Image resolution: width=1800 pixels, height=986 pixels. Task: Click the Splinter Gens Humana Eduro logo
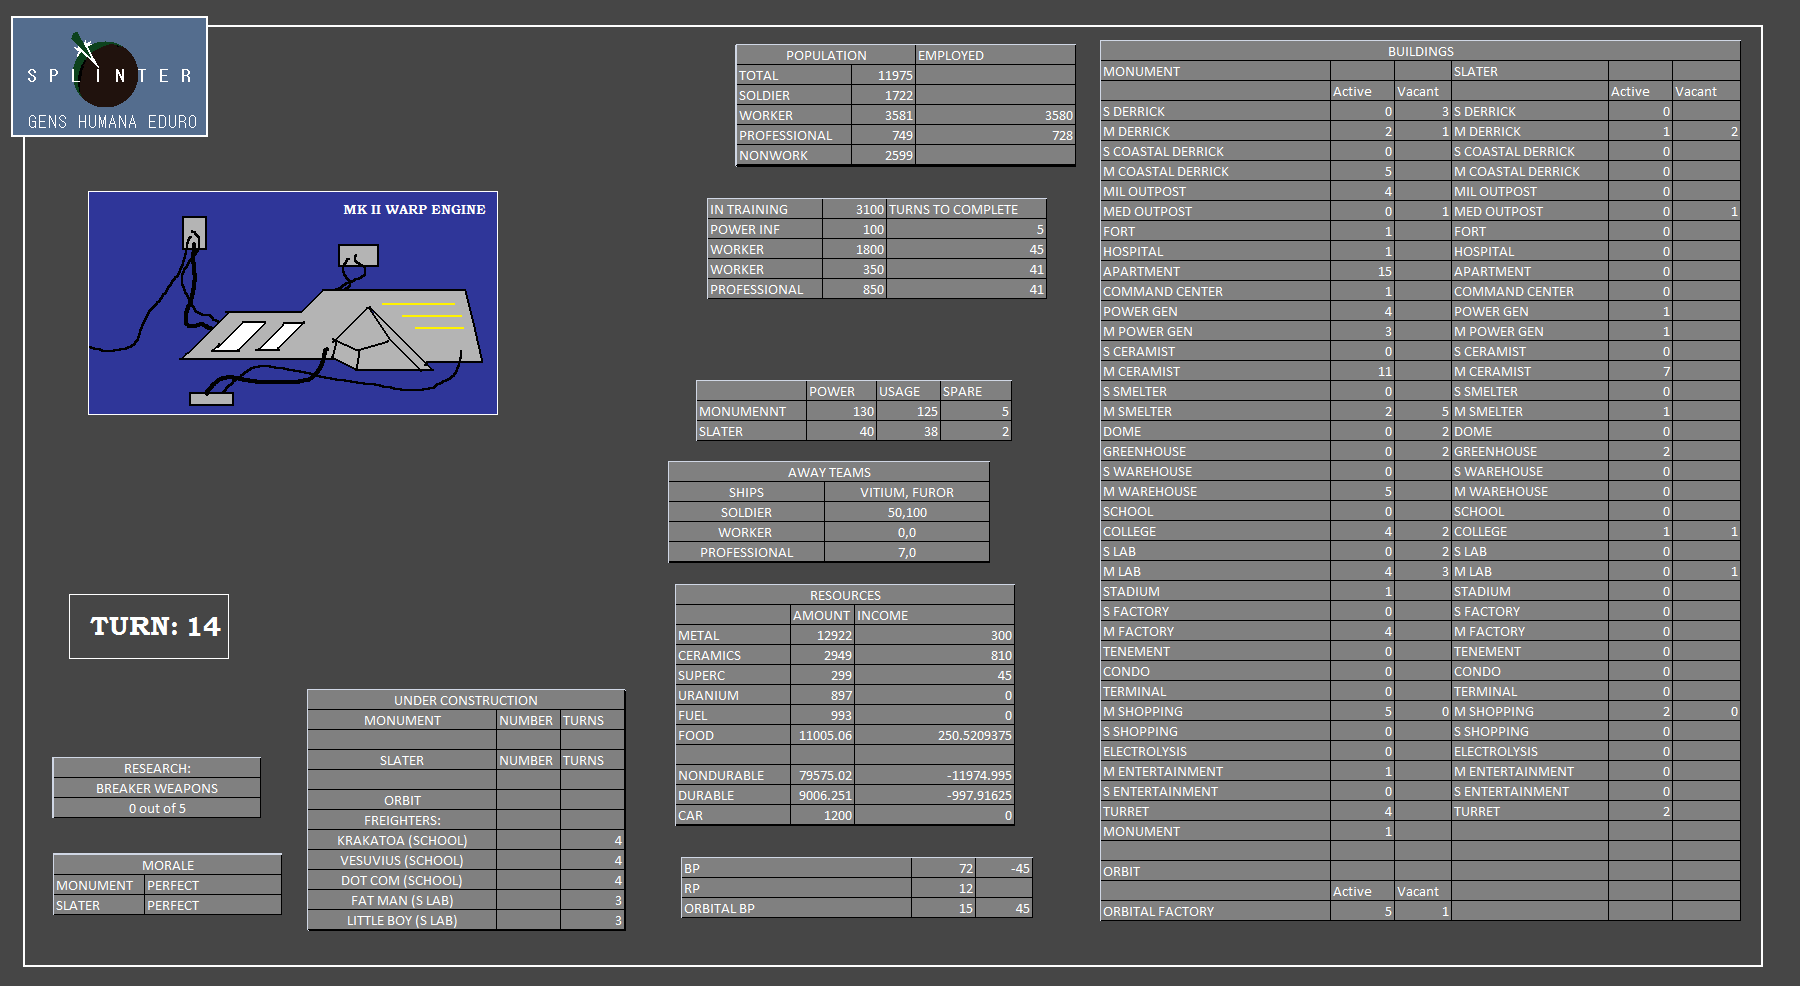pos(109,77)
